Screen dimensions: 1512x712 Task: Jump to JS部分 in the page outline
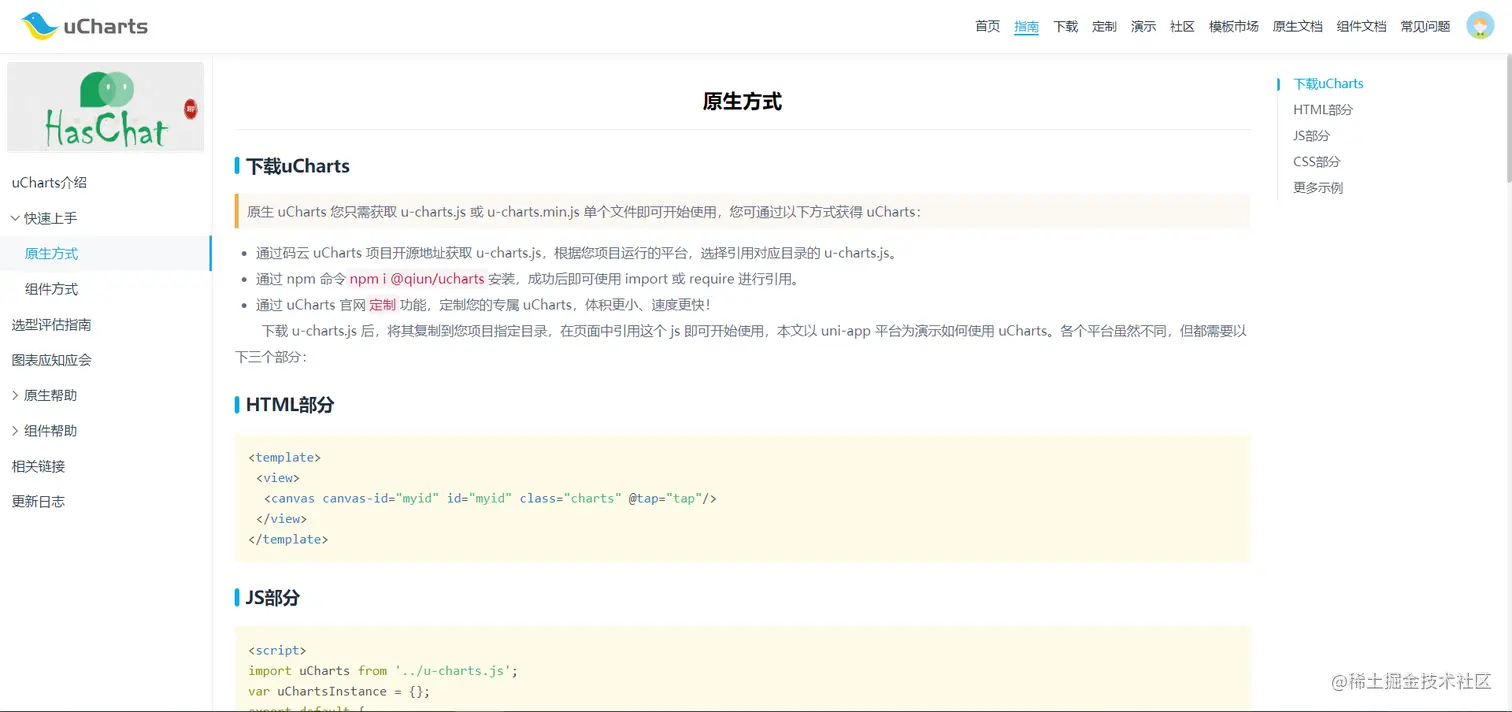pyautogui.click(x=1311, y=136)
